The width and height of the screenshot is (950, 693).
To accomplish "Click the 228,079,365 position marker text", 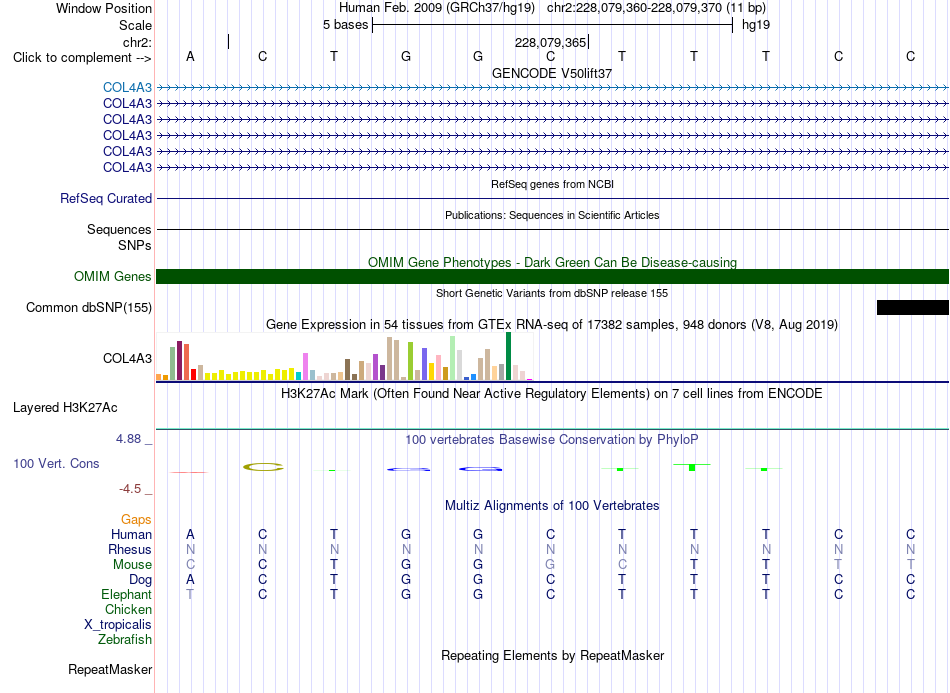I will point(550,42).
